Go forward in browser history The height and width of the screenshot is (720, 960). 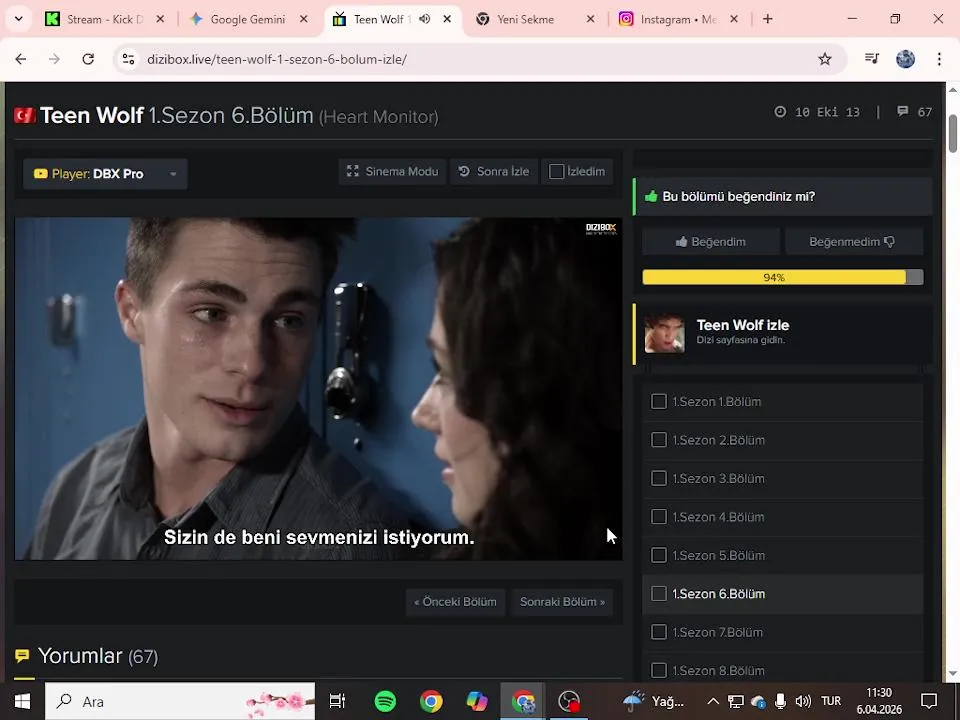(x=54, y=59)
